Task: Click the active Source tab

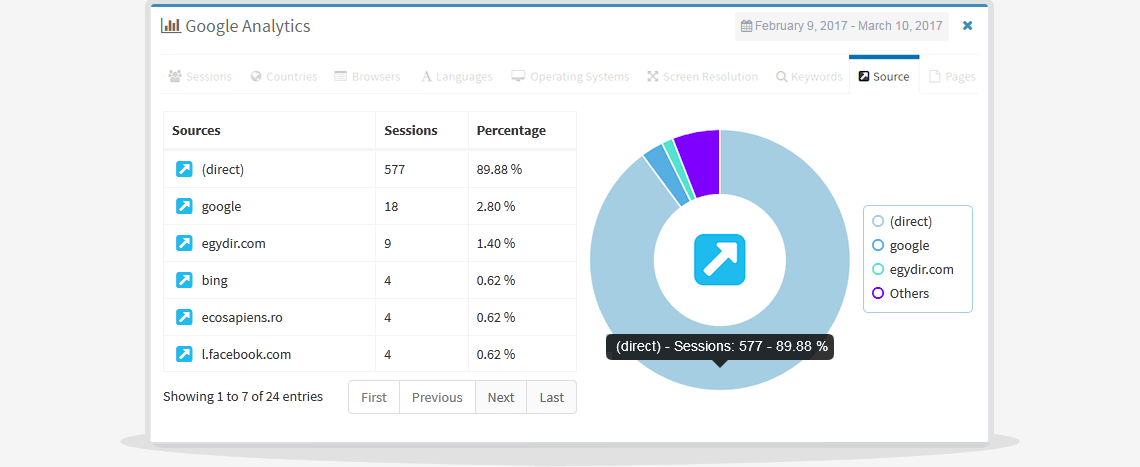Action: click(884, 76)
